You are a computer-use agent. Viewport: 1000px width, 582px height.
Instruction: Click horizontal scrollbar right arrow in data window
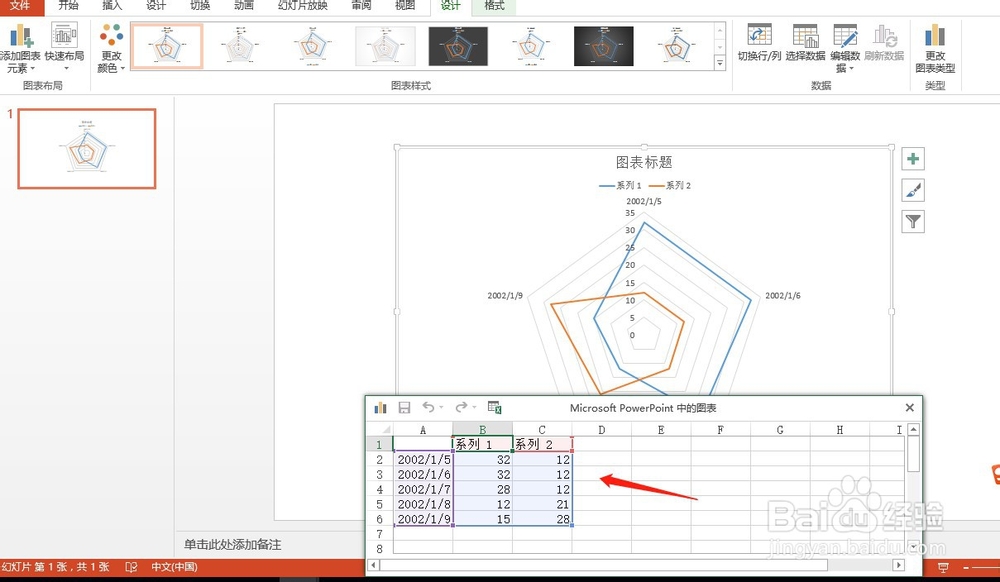pyautogui.click(x=899, y=565)
